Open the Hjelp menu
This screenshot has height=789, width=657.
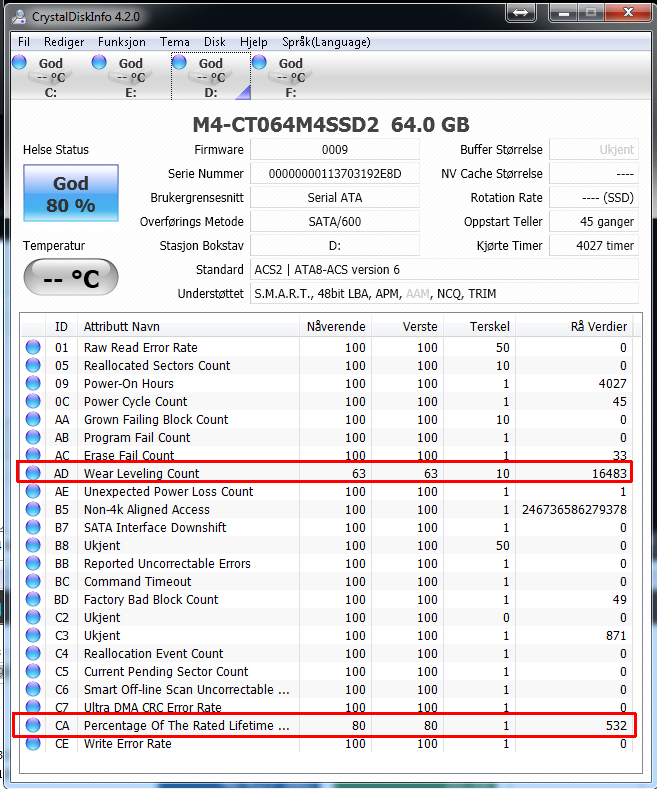254,42
